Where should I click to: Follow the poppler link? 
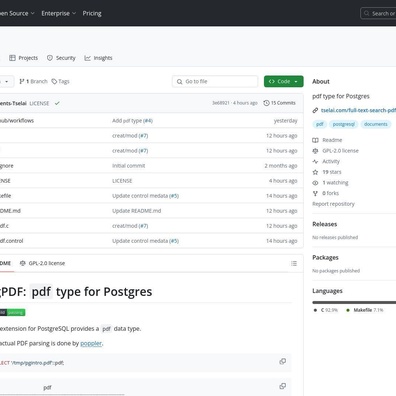pyautogui.click(x=91, y=343)
